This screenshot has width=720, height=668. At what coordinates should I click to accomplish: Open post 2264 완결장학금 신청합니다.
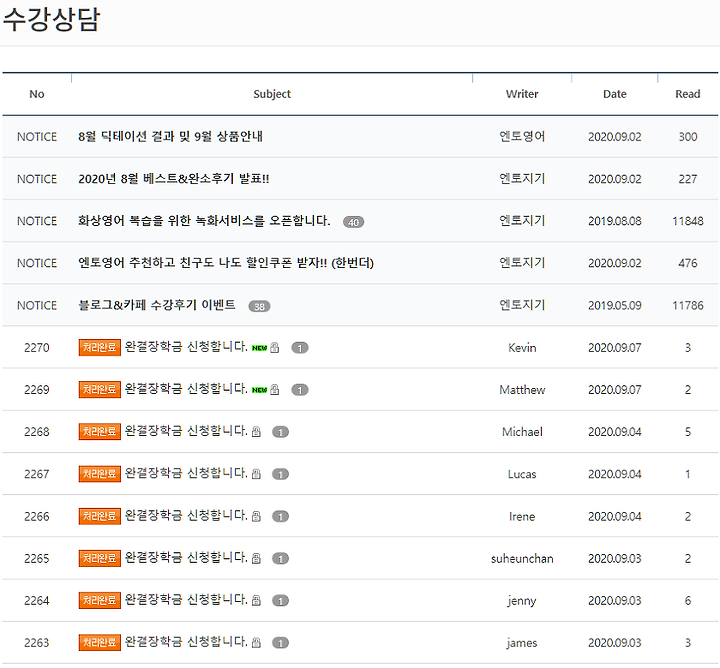(x=186, y=600)
